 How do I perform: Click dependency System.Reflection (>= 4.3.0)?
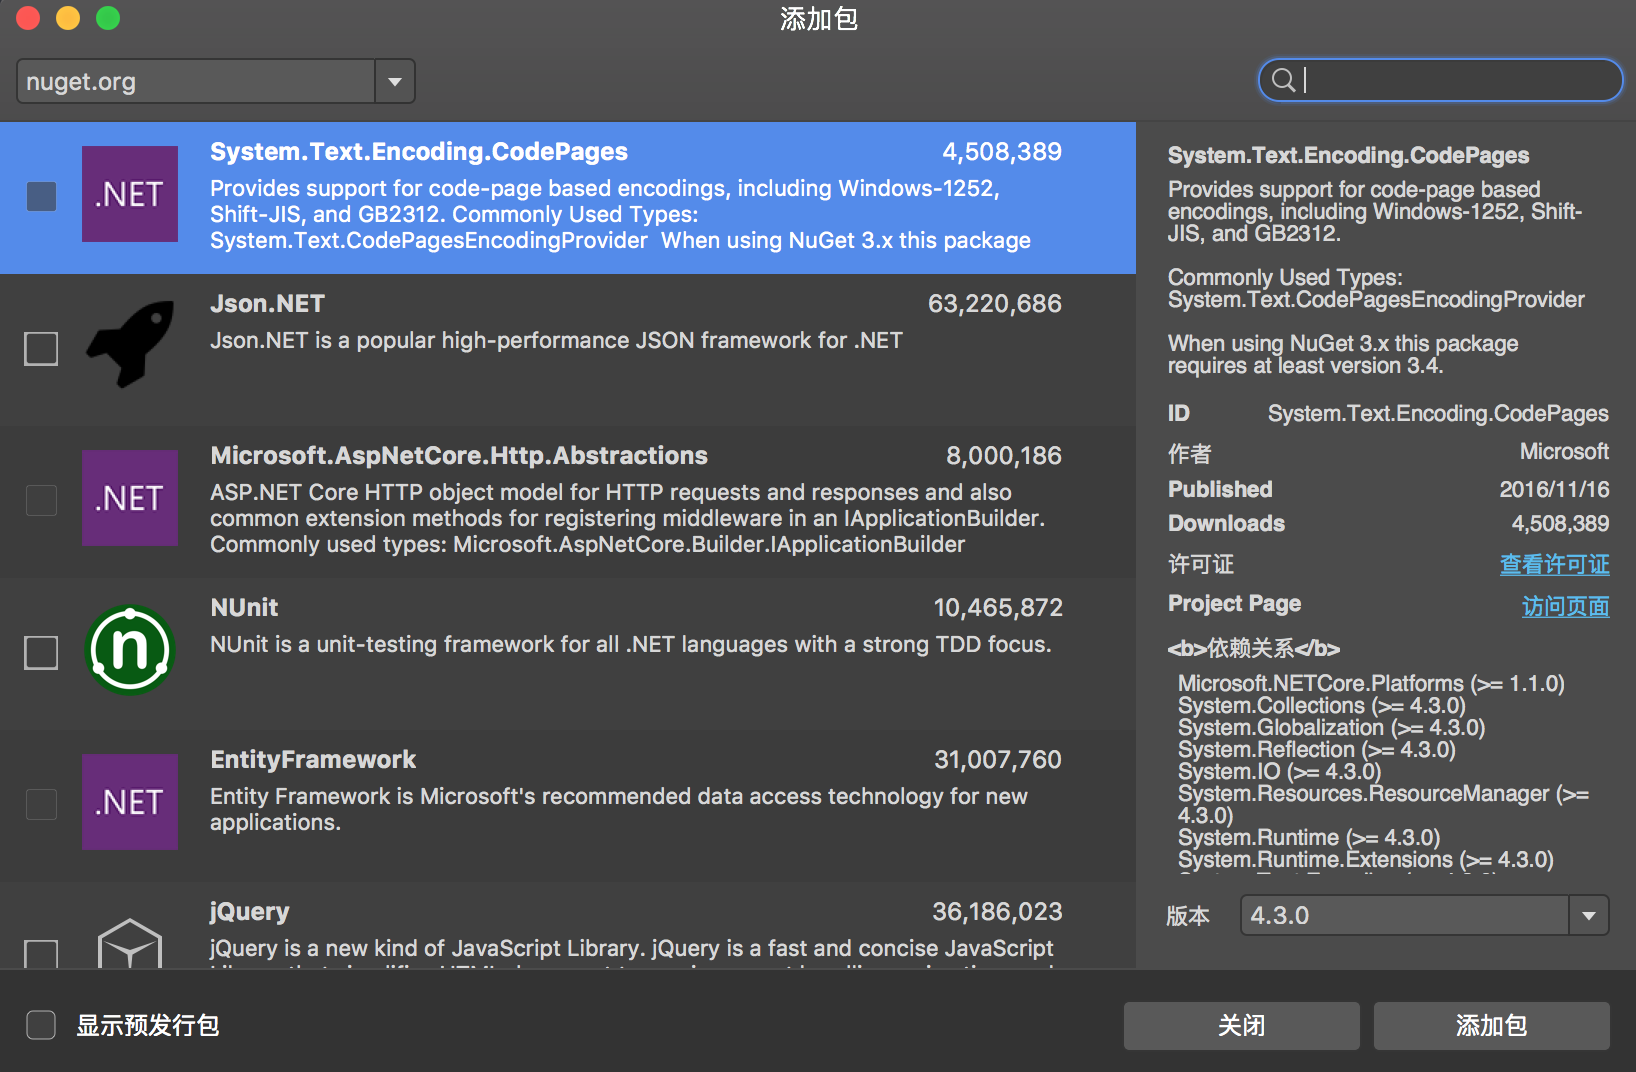tap(1317, 749)
